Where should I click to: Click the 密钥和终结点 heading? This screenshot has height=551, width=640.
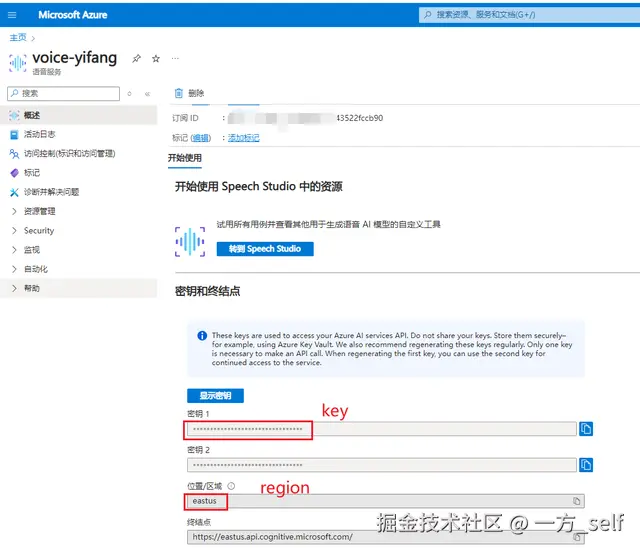tap(207, 291)
